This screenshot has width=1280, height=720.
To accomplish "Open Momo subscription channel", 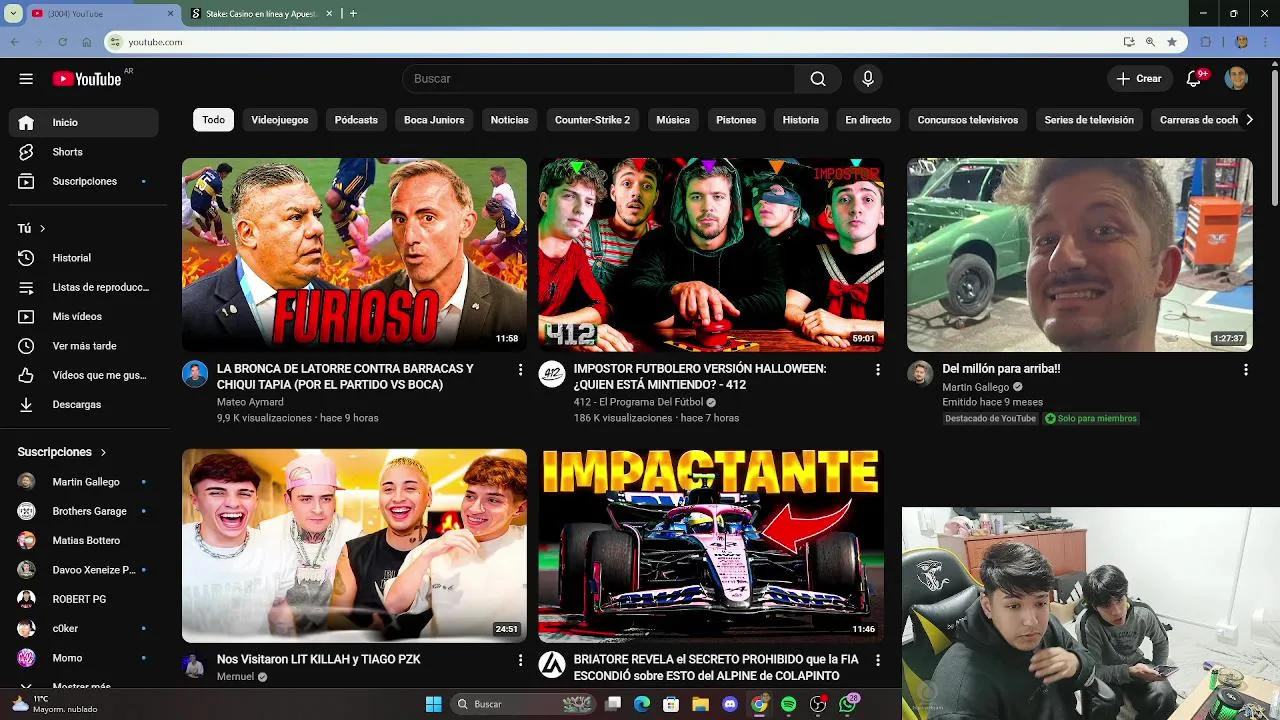I will 83,658.
